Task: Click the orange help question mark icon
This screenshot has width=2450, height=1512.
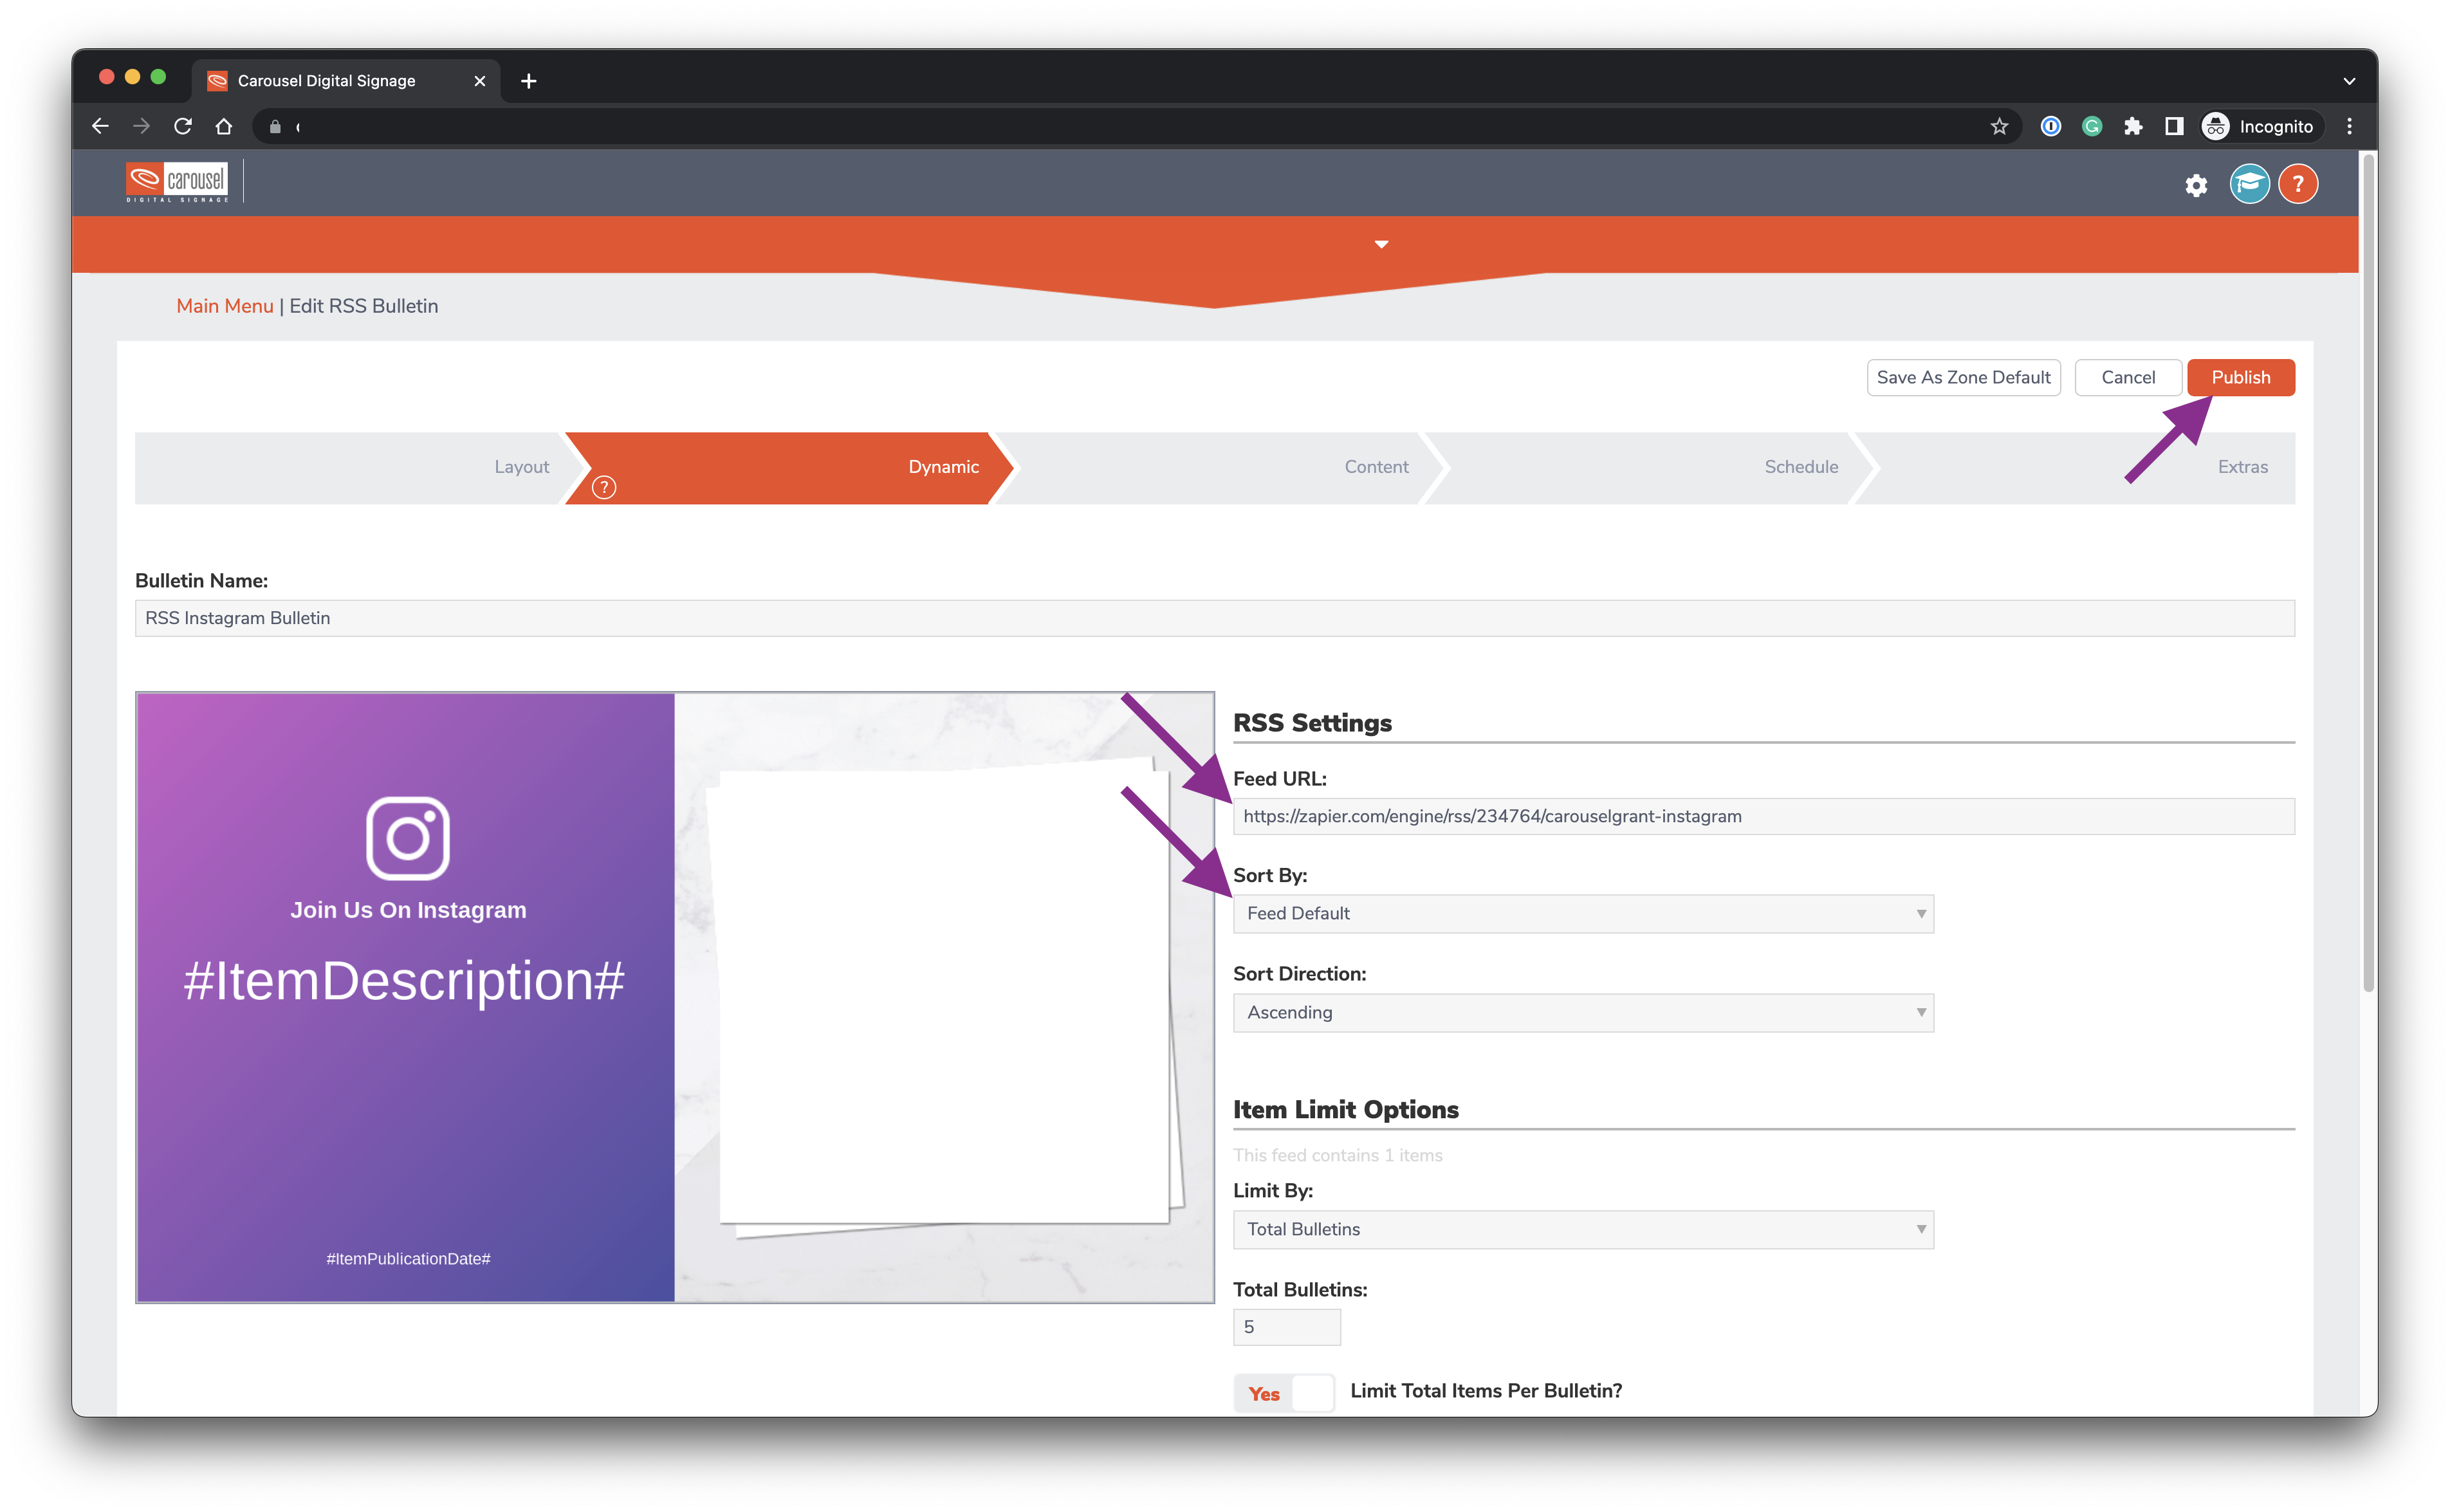Action: click(x=2298, y=184)
